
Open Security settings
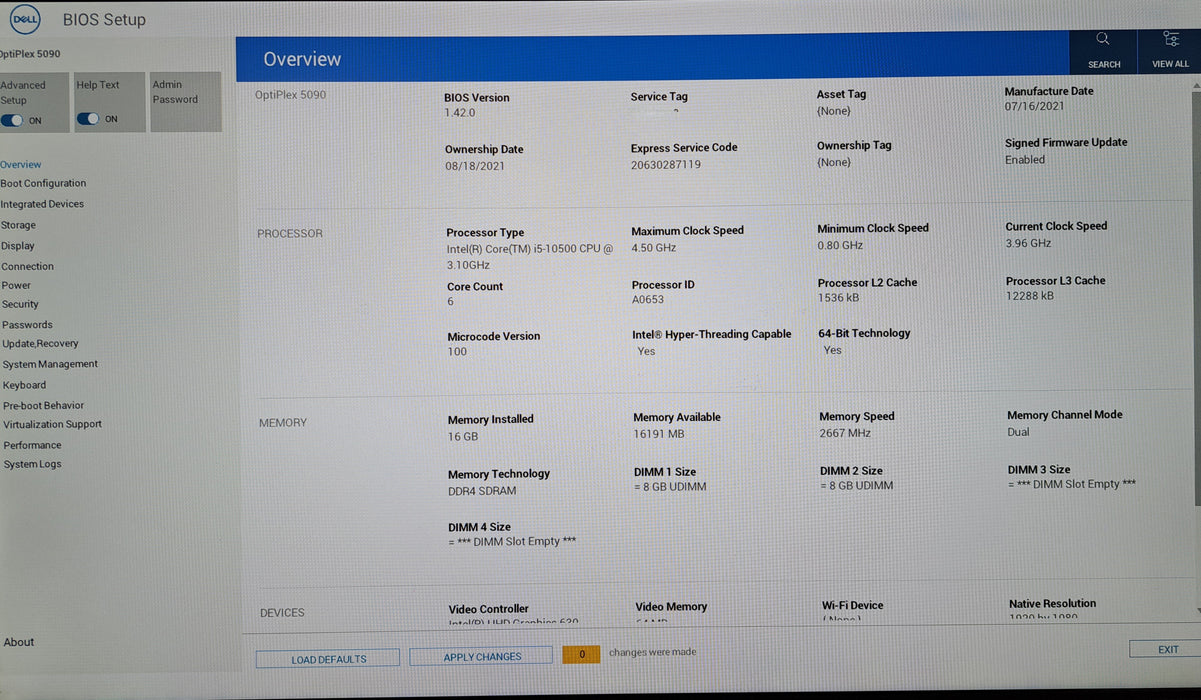(x=20, y=305)
